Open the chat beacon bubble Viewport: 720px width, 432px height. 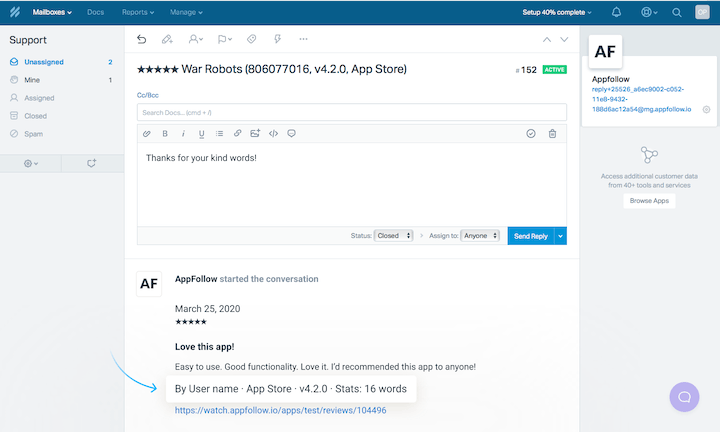684,397
